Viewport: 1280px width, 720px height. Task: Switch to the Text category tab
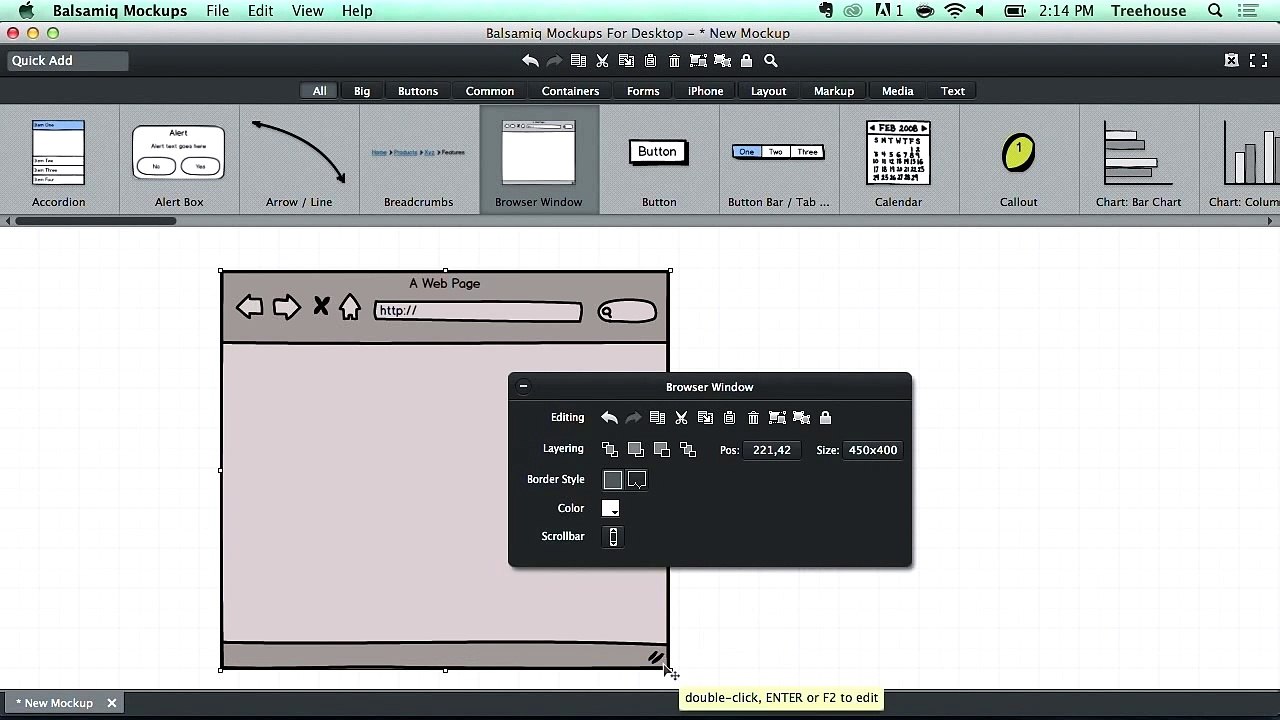click(x=953, y=91)
